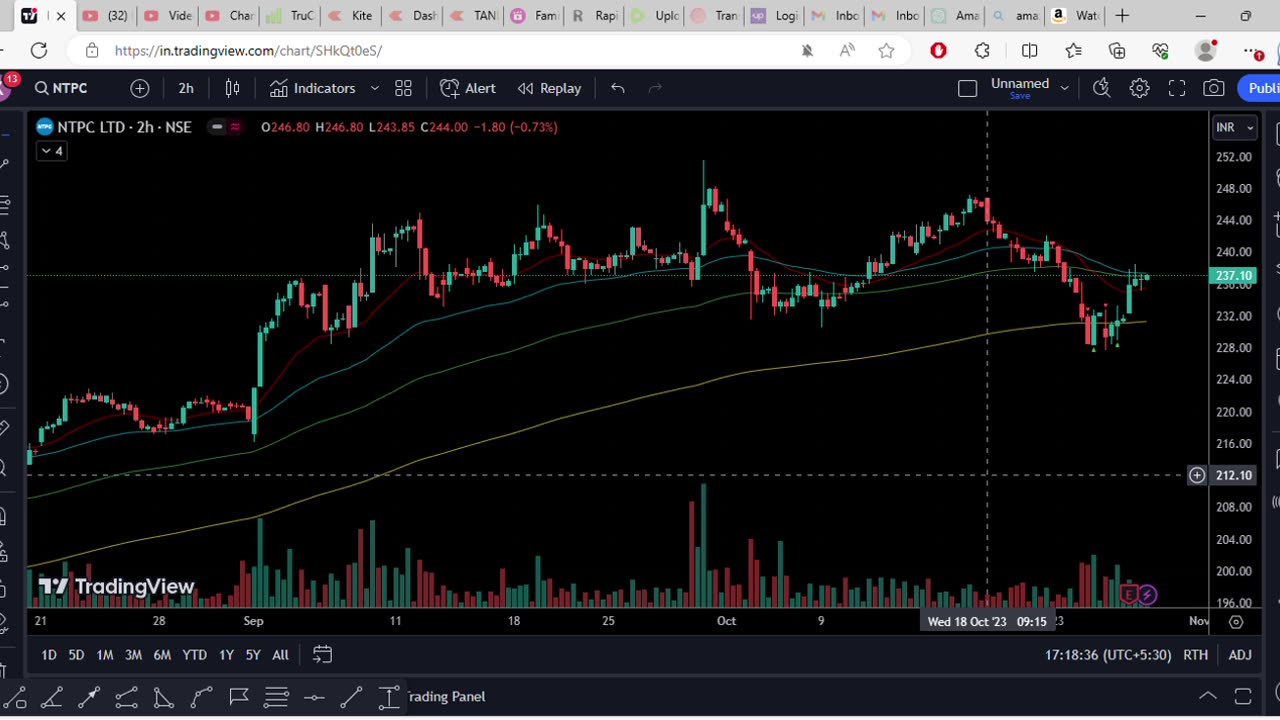Select the 5Y time range
1280x720 pixels.
(253, 655)
